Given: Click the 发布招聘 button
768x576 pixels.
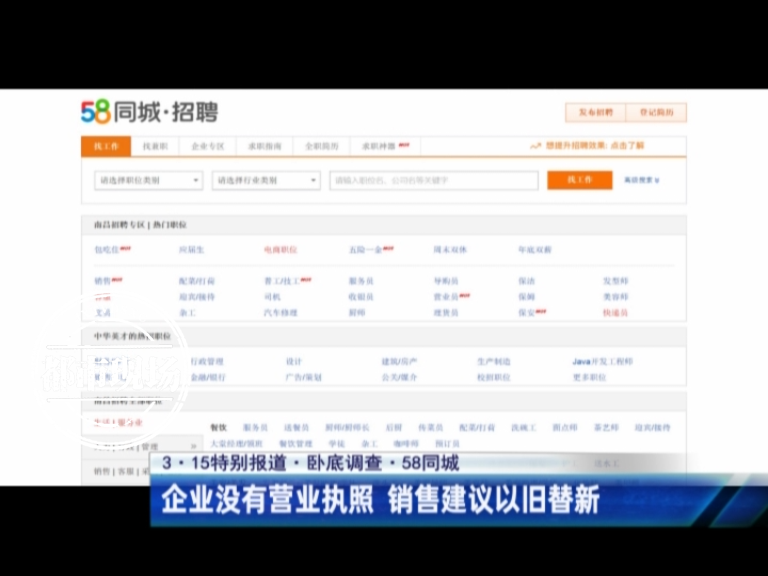Looking at the screenshot, I should click(596, 112).
